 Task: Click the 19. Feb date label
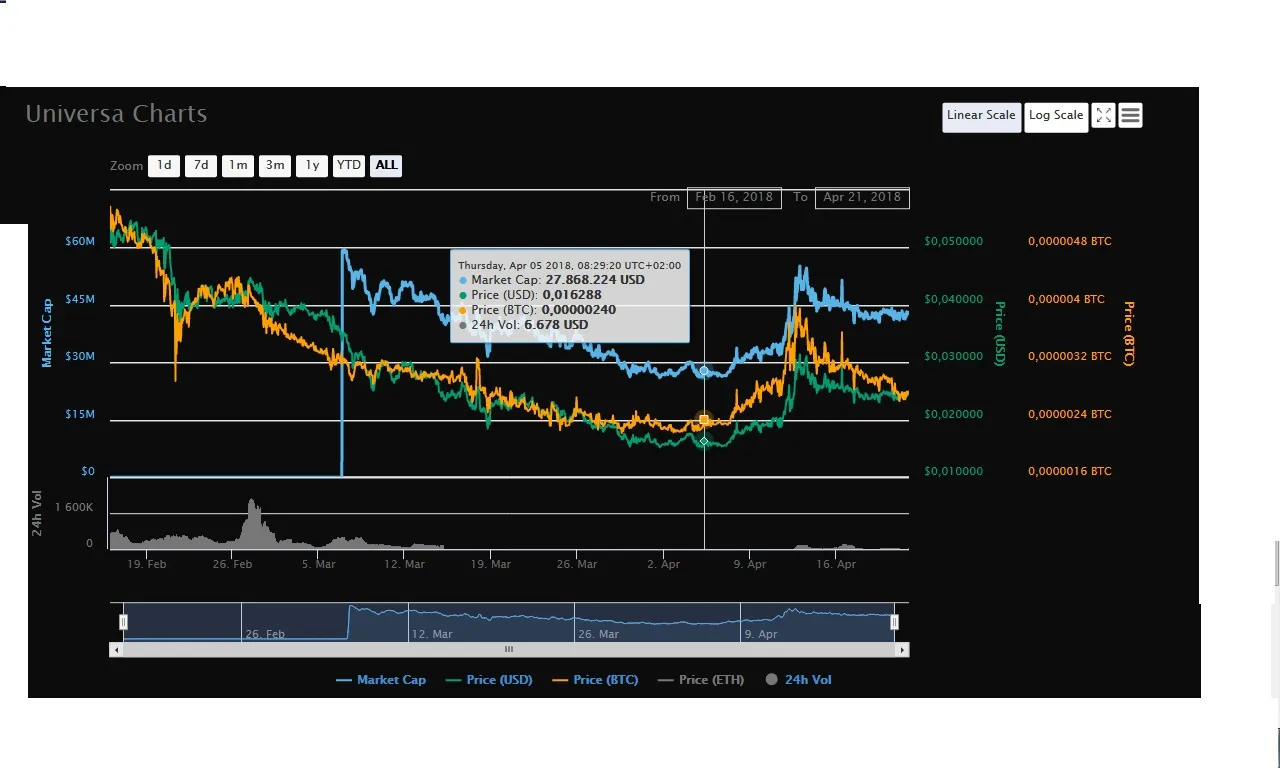146,565
